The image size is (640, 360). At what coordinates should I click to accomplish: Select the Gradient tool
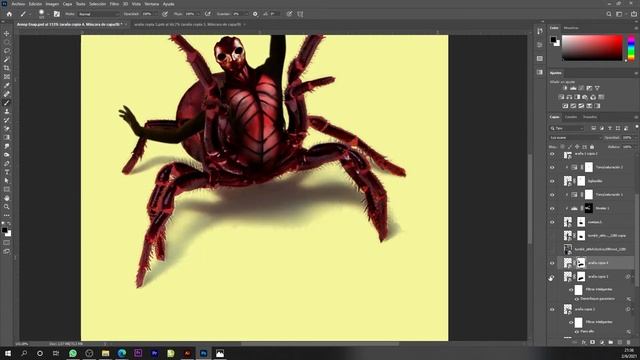click(x=7, y=137)
